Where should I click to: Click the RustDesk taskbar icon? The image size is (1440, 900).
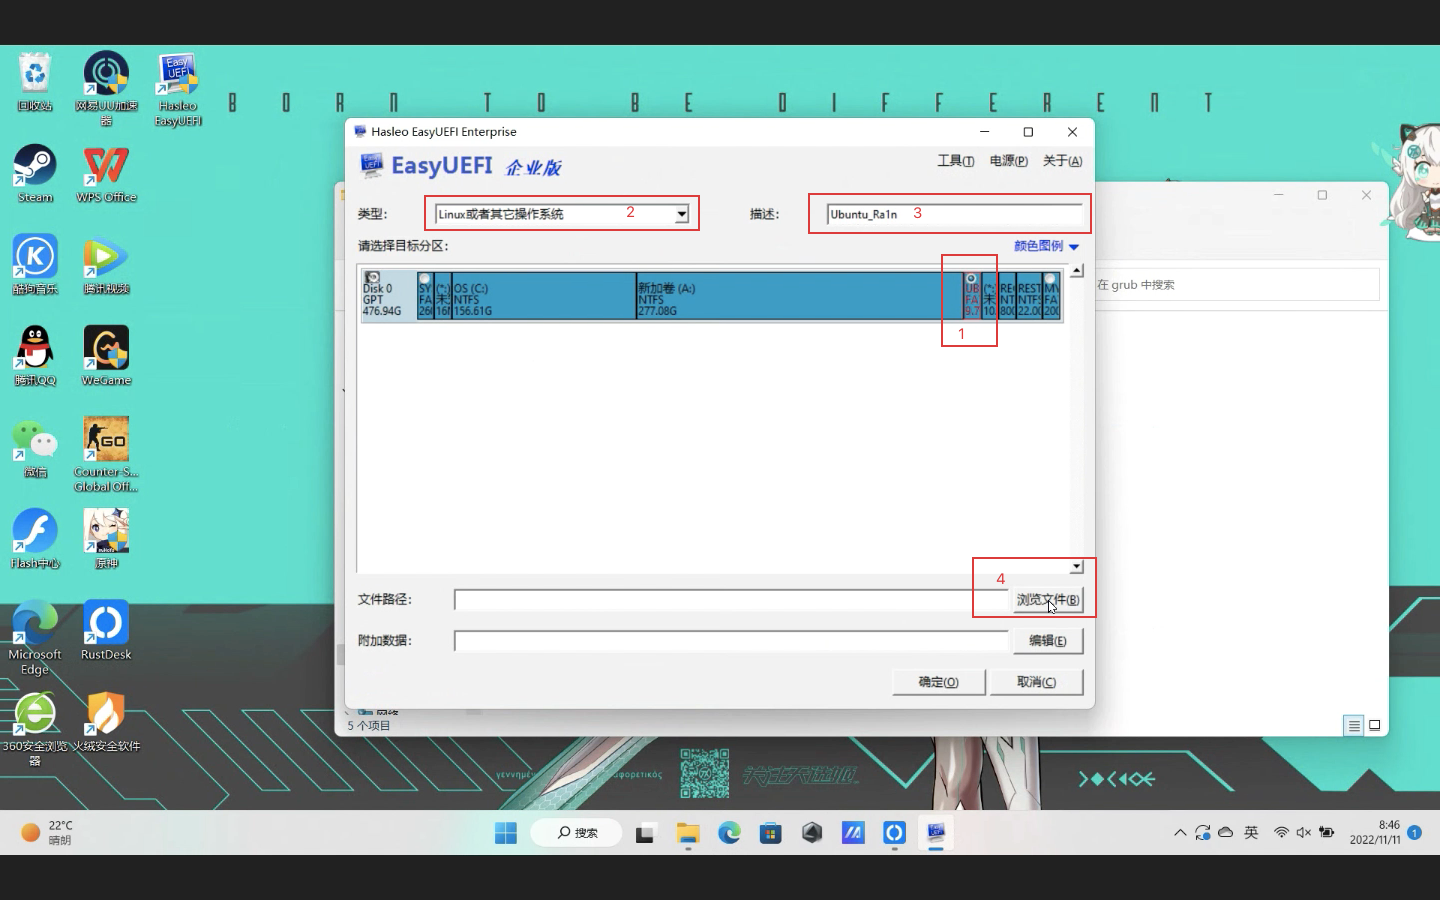(894, 833)
